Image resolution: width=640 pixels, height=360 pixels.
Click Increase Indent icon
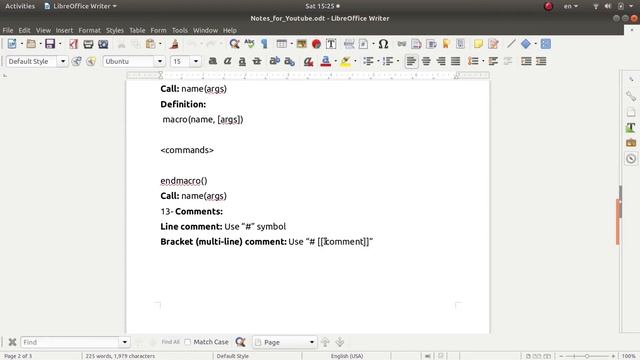tap(526, 61)
